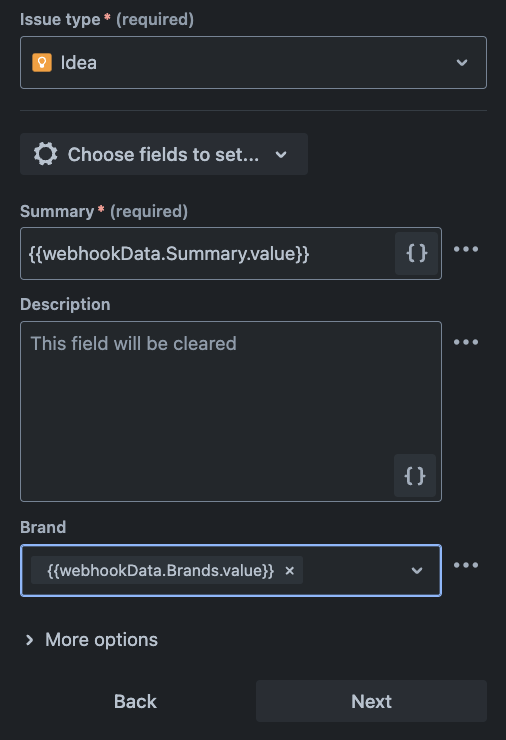The height and width of the screenshot is (740, 506).
Task: Open smart value picker for Summary field
Action: click(416, 253)
